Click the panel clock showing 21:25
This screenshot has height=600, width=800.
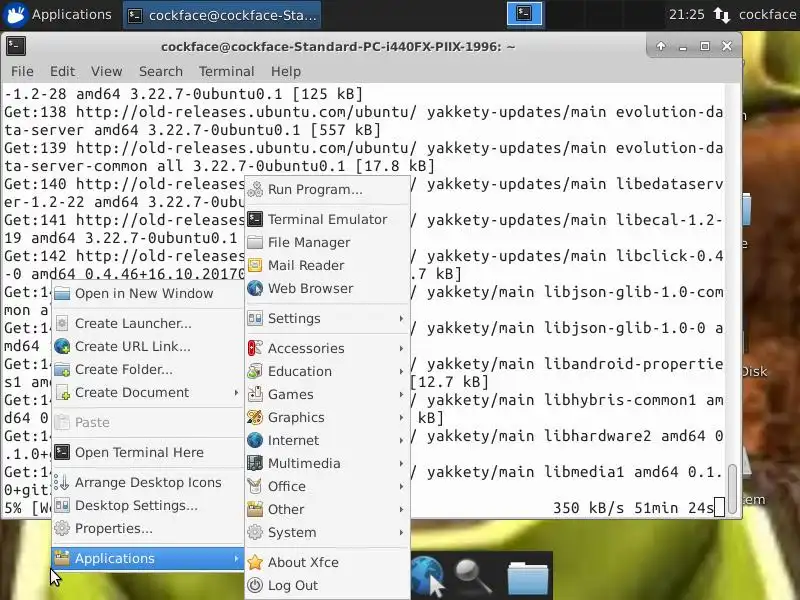pos(686,14)
